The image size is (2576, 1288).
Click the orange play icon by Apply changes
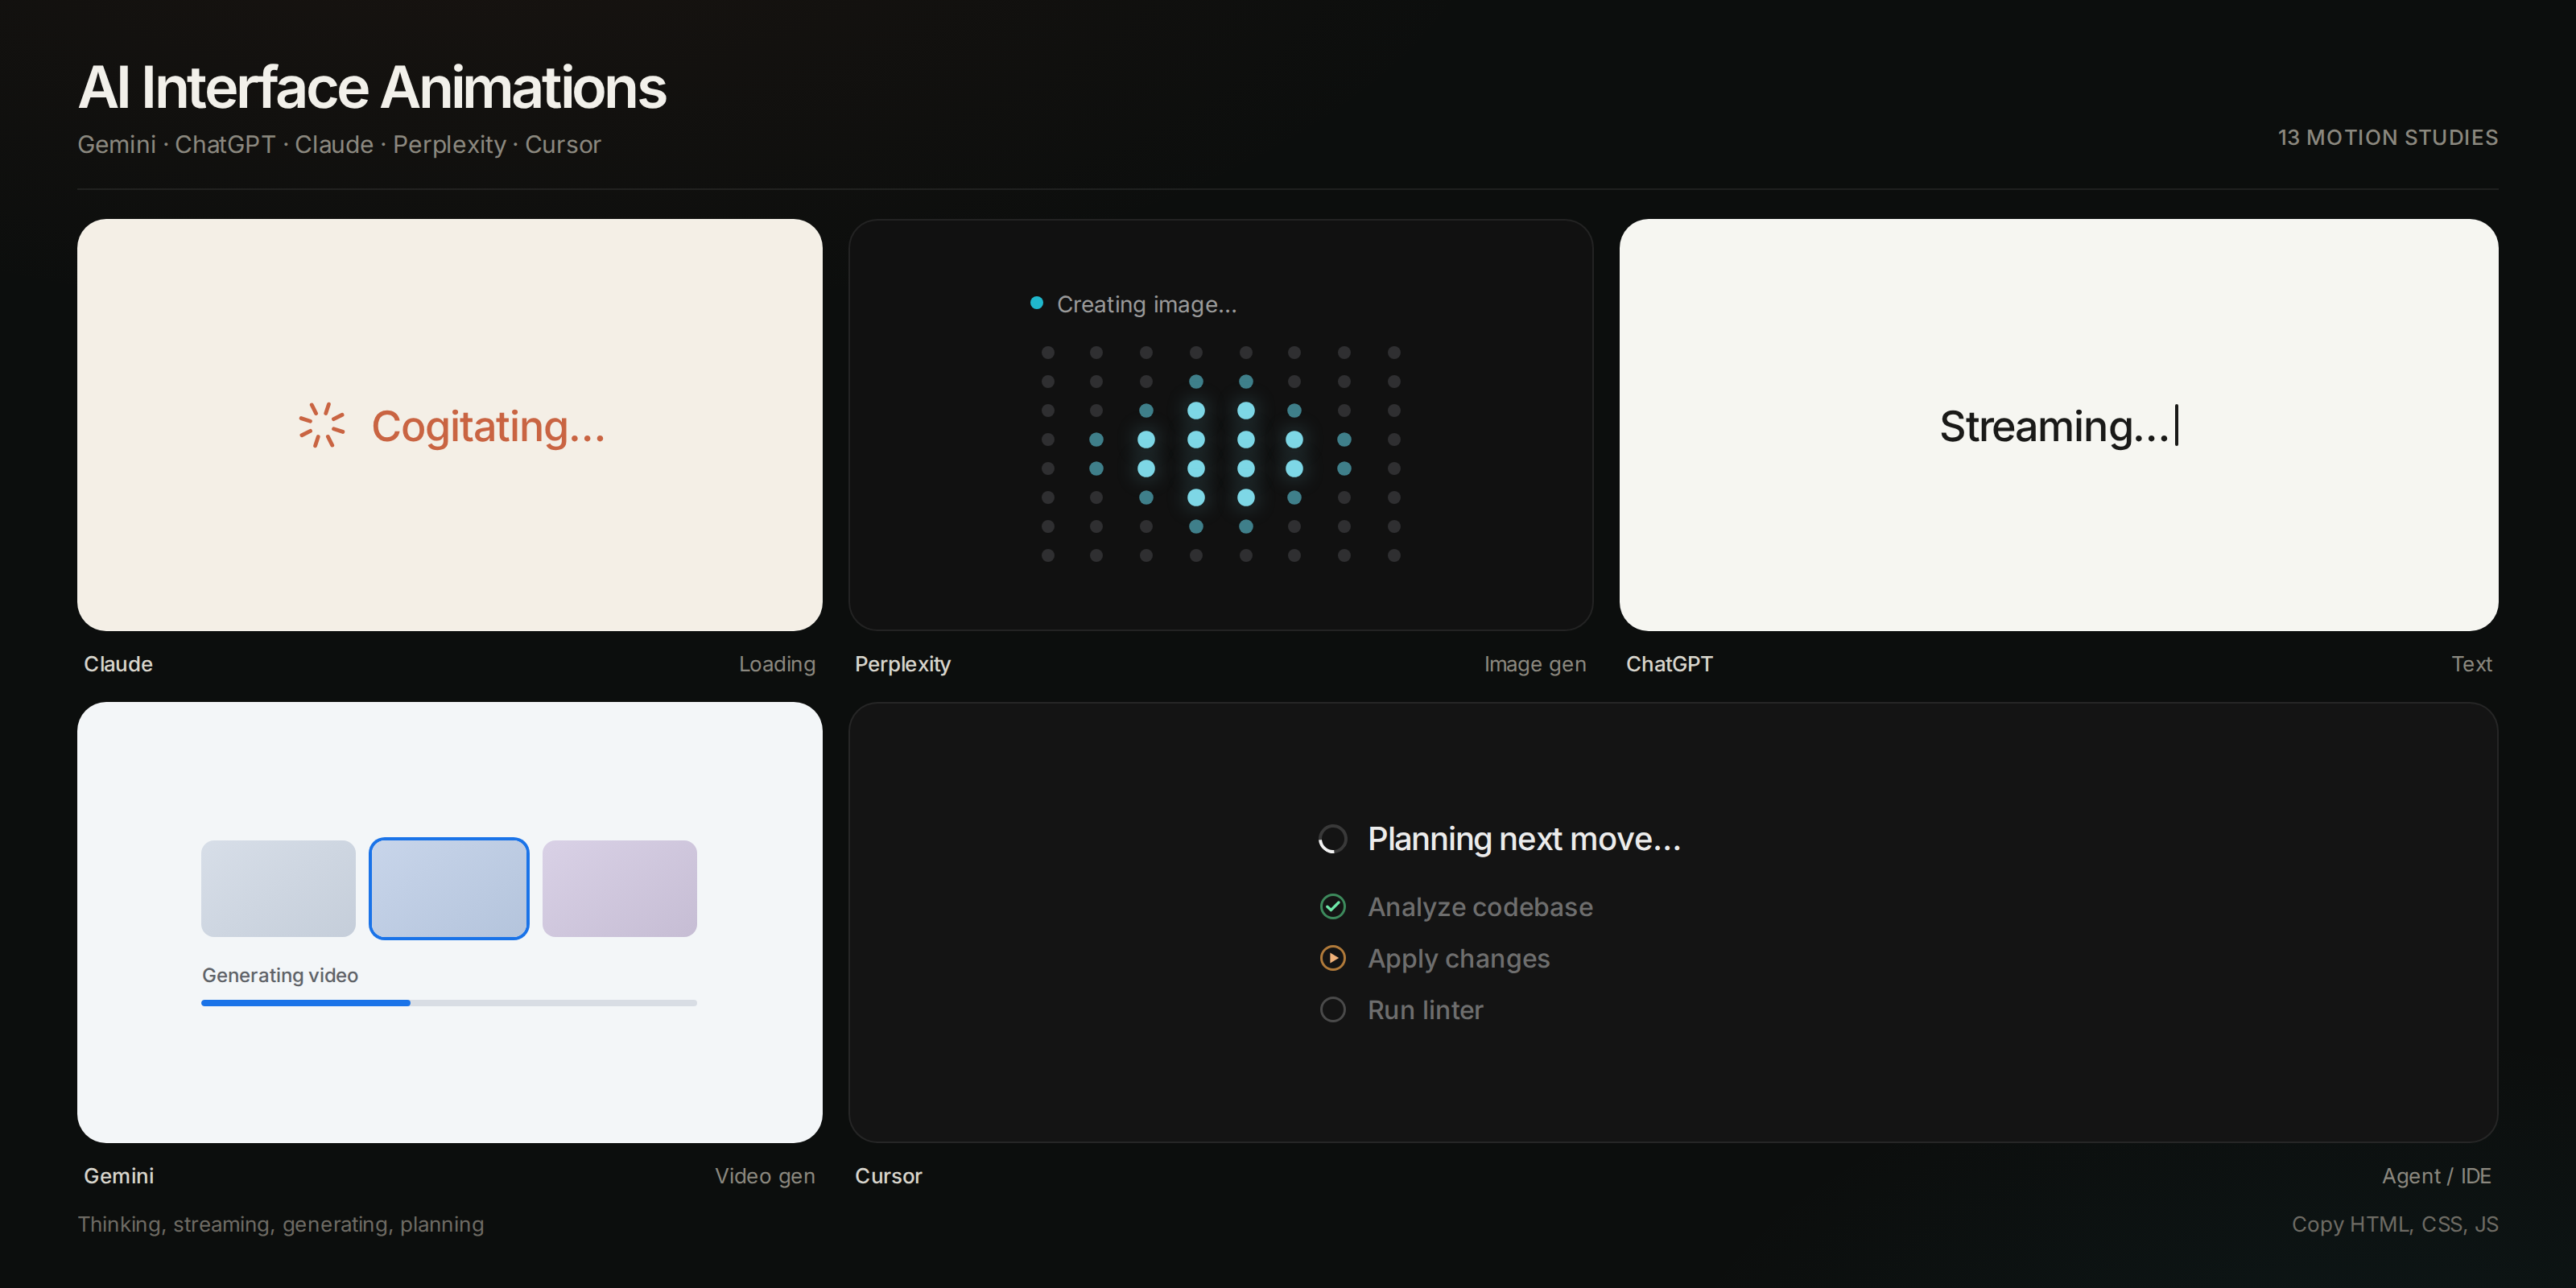pyautogui.click(x=1333, y=958)
